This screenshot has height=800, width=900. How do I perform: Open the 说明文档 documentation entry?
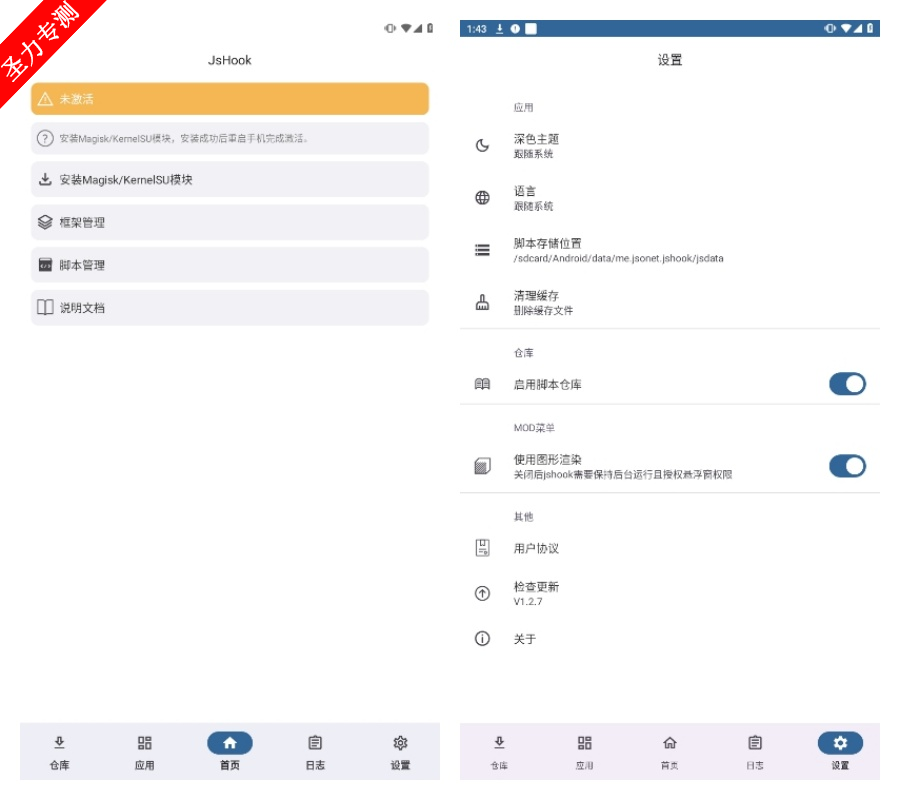click(x=230, y=308)
